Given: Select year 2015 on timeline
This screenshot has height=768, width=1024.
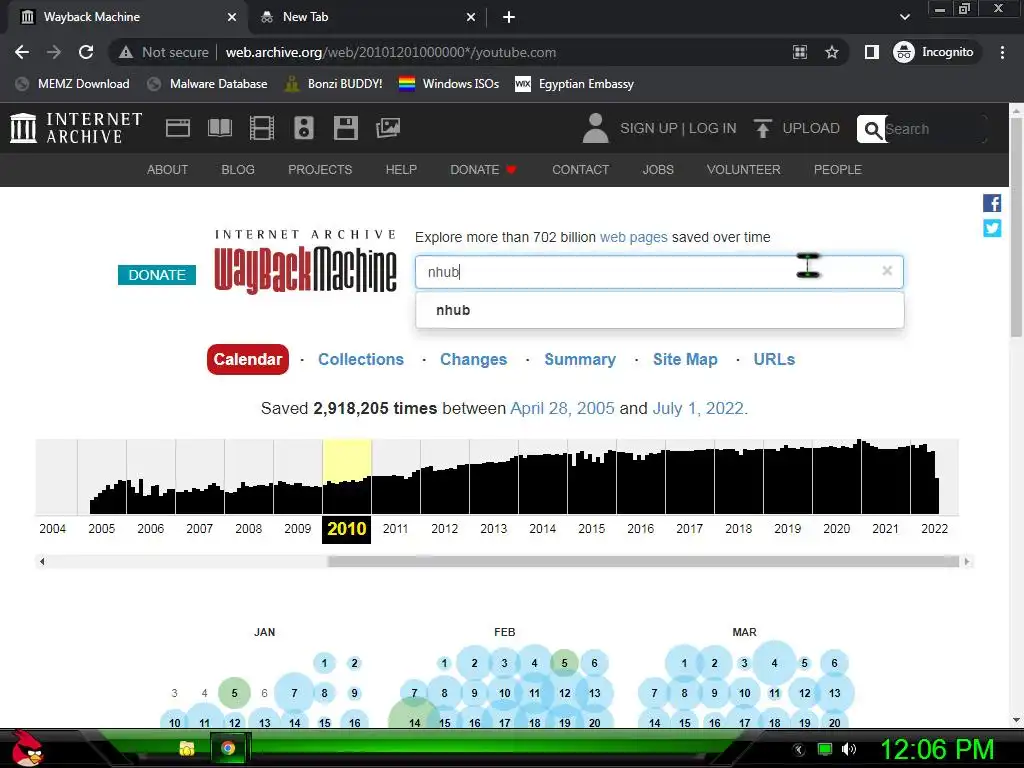Looking at the screenshot, I should [592, 528].
